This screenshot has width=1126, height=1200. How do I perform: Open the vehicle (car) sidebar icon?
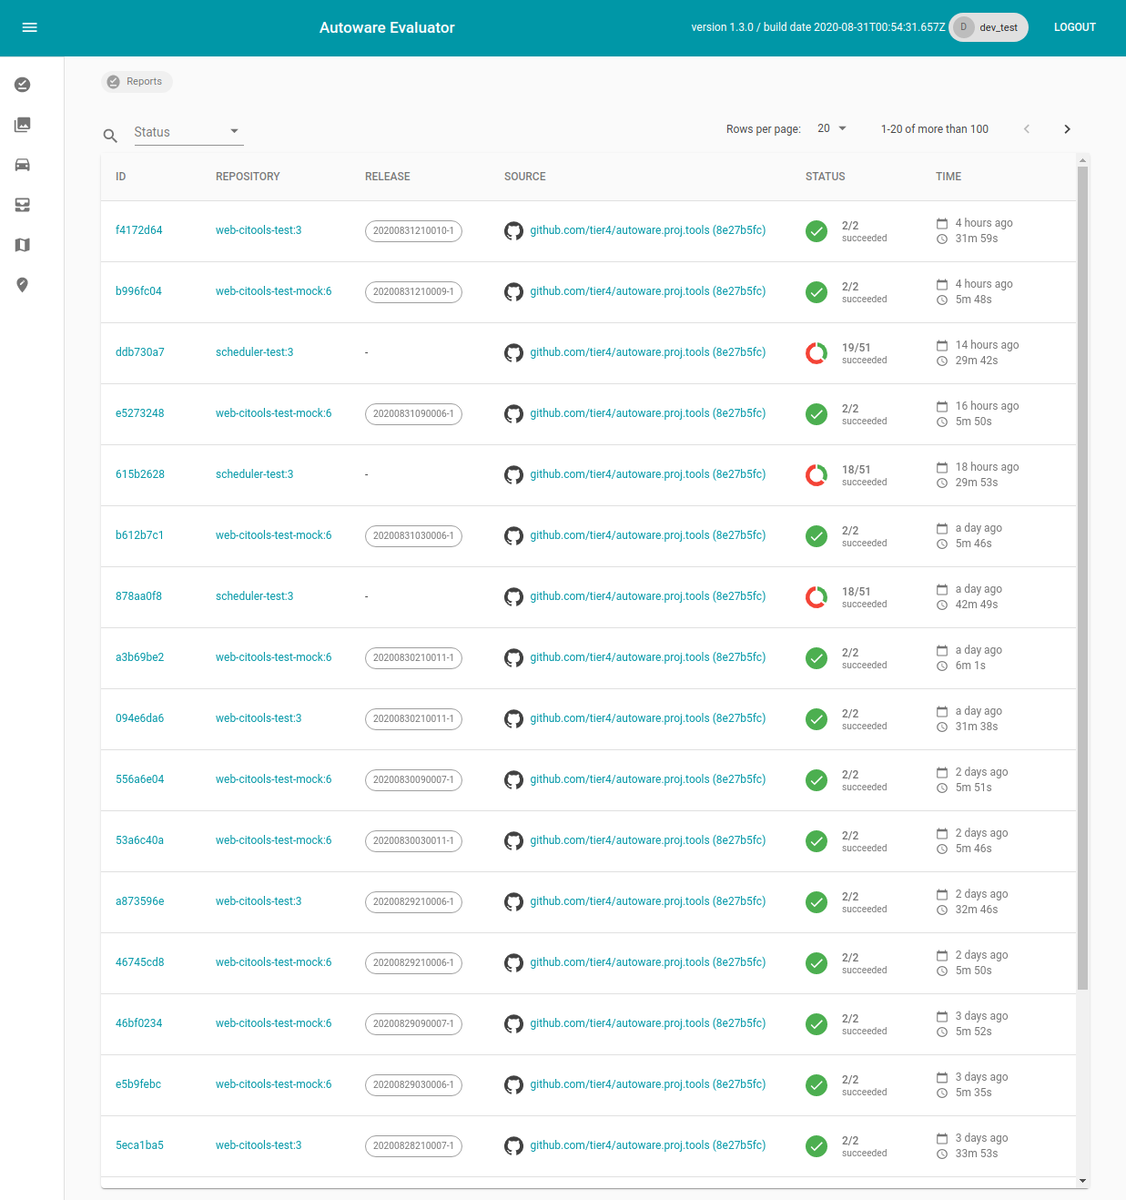point(22,165)
